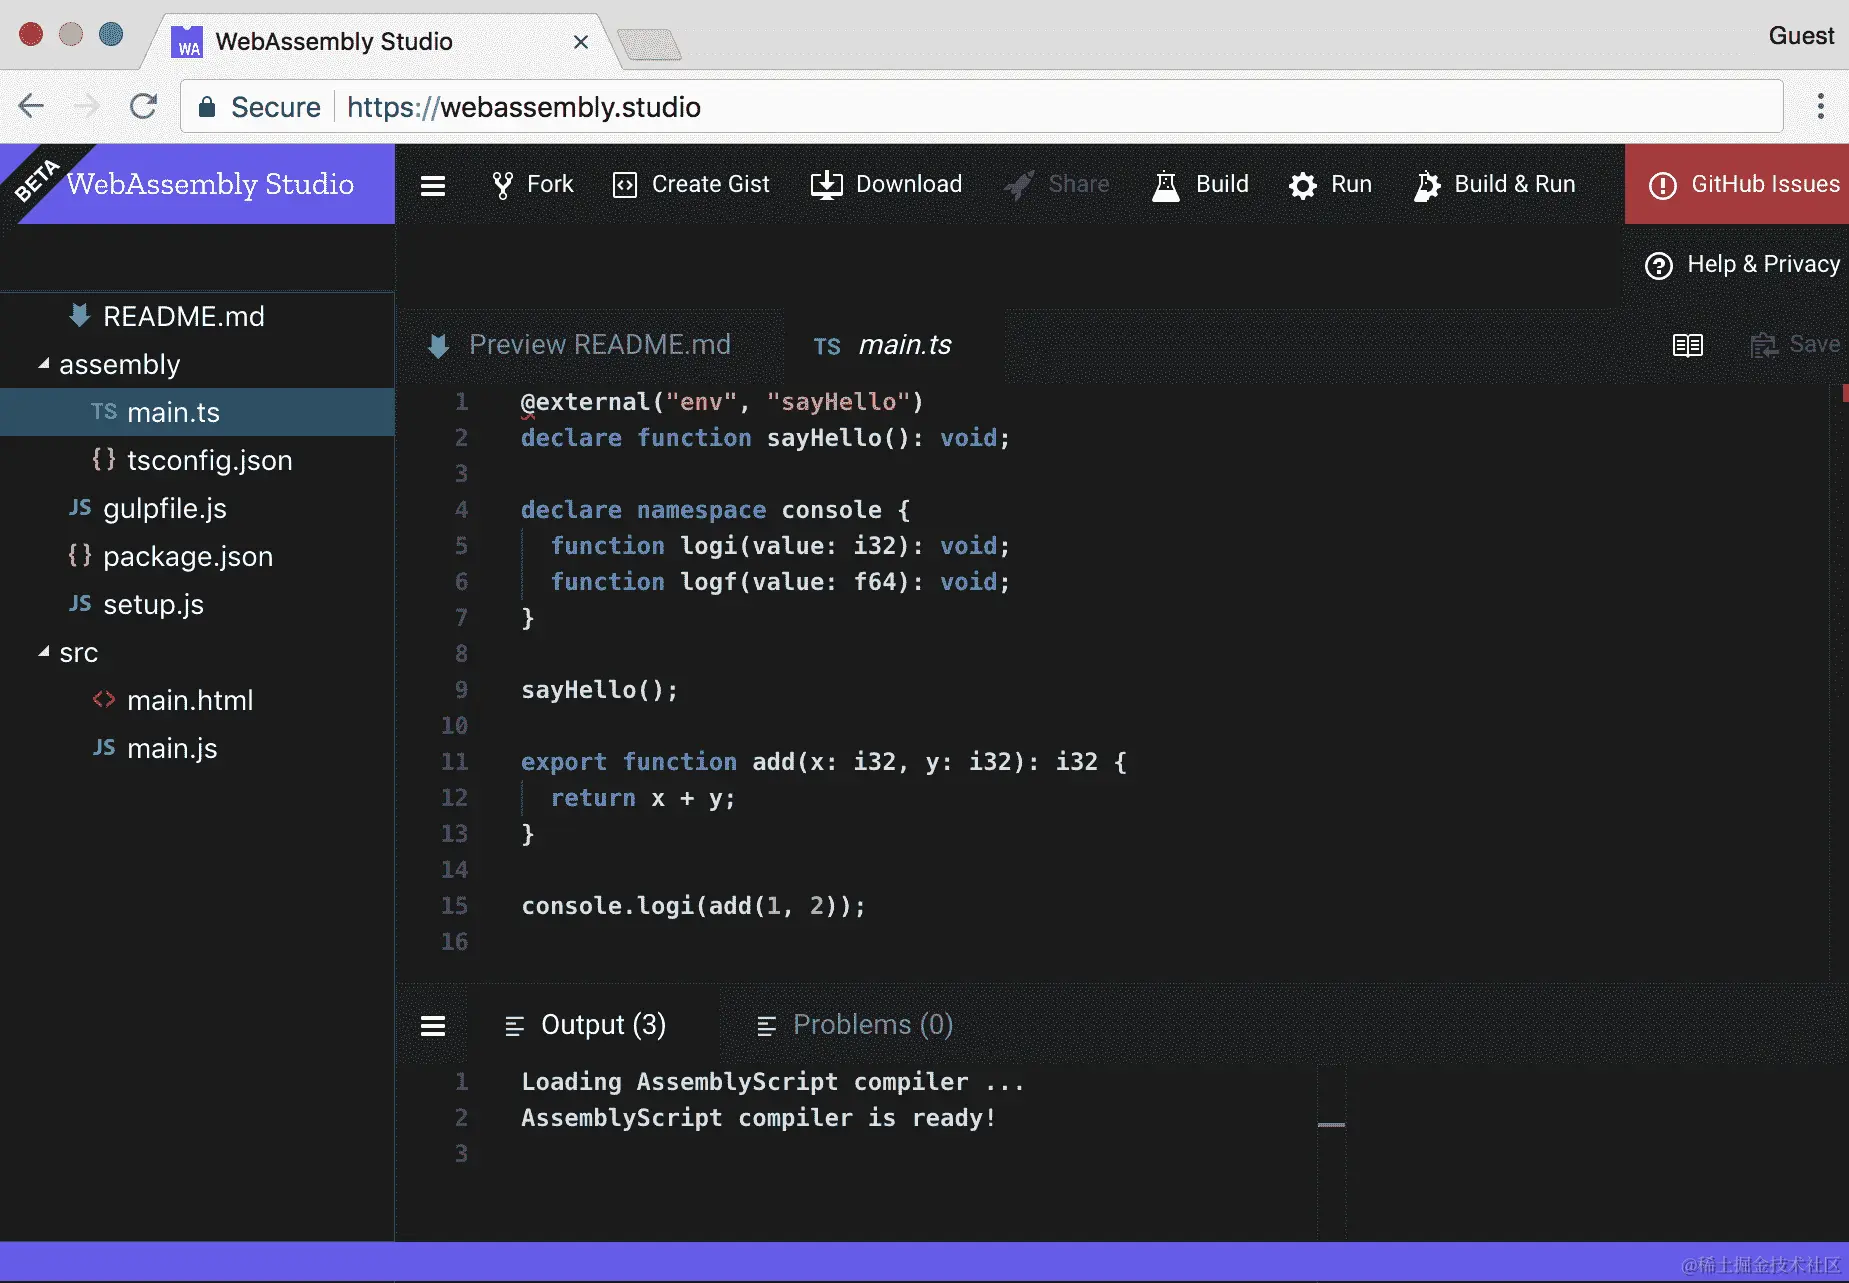Image resolution: width=1849 pixels, height=1283 pixels.
Task: Click the README.md markdown file icon
Action: coord(80,316)
